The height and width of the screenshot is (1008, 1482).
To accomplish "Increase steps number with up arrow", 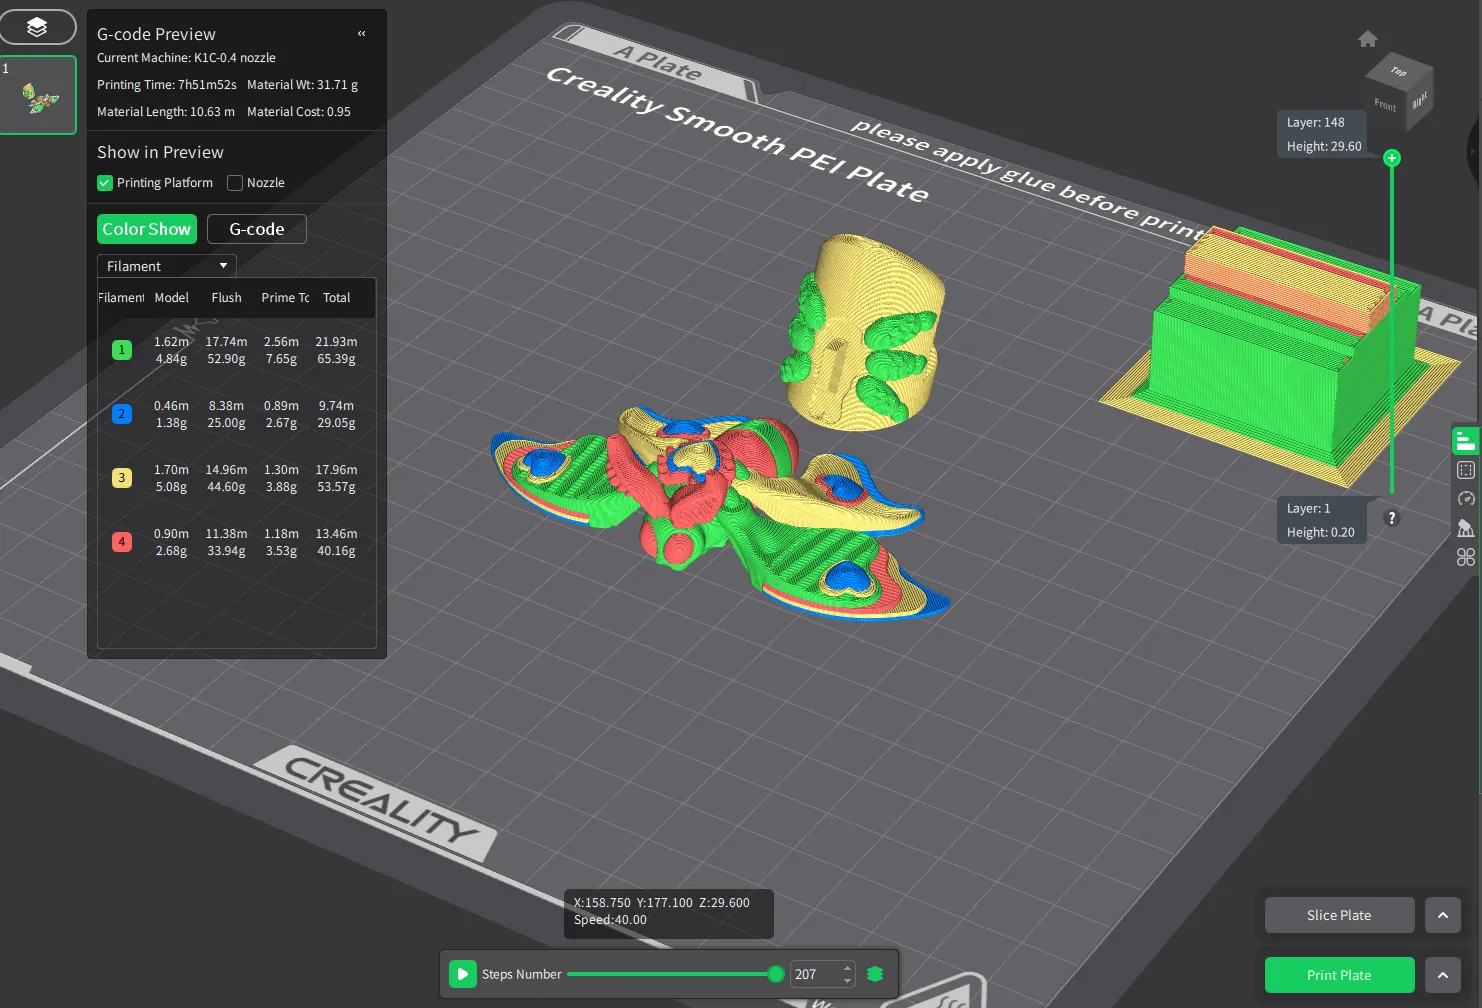I will click(848, 967).
